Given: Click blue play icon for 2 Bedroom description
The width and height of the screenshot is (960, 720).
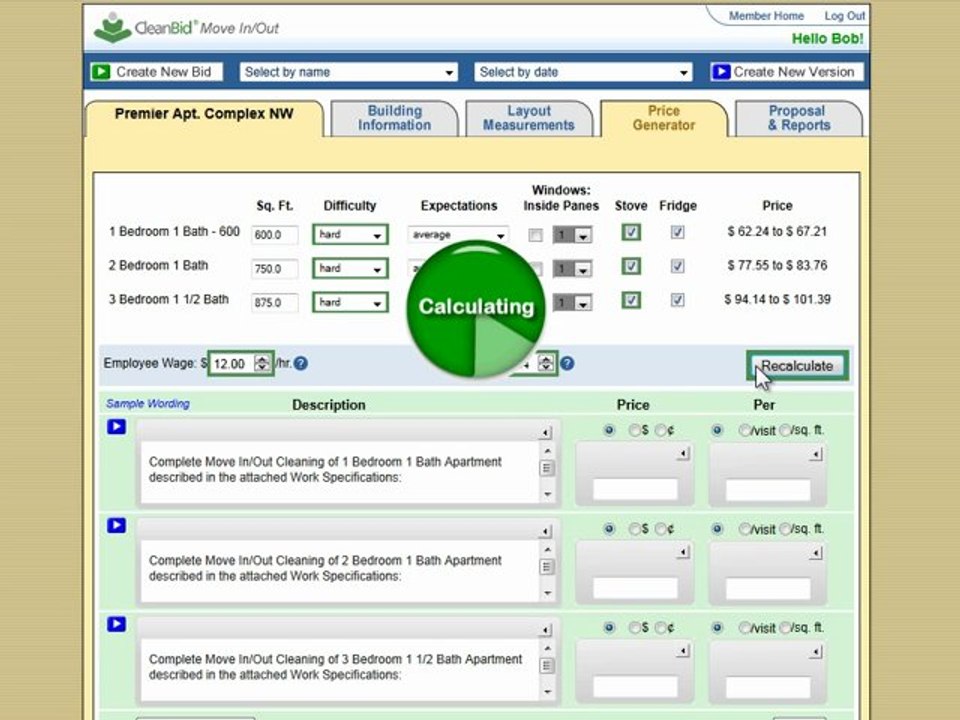Looking at the screenshot, I should [x=116, y=525].
